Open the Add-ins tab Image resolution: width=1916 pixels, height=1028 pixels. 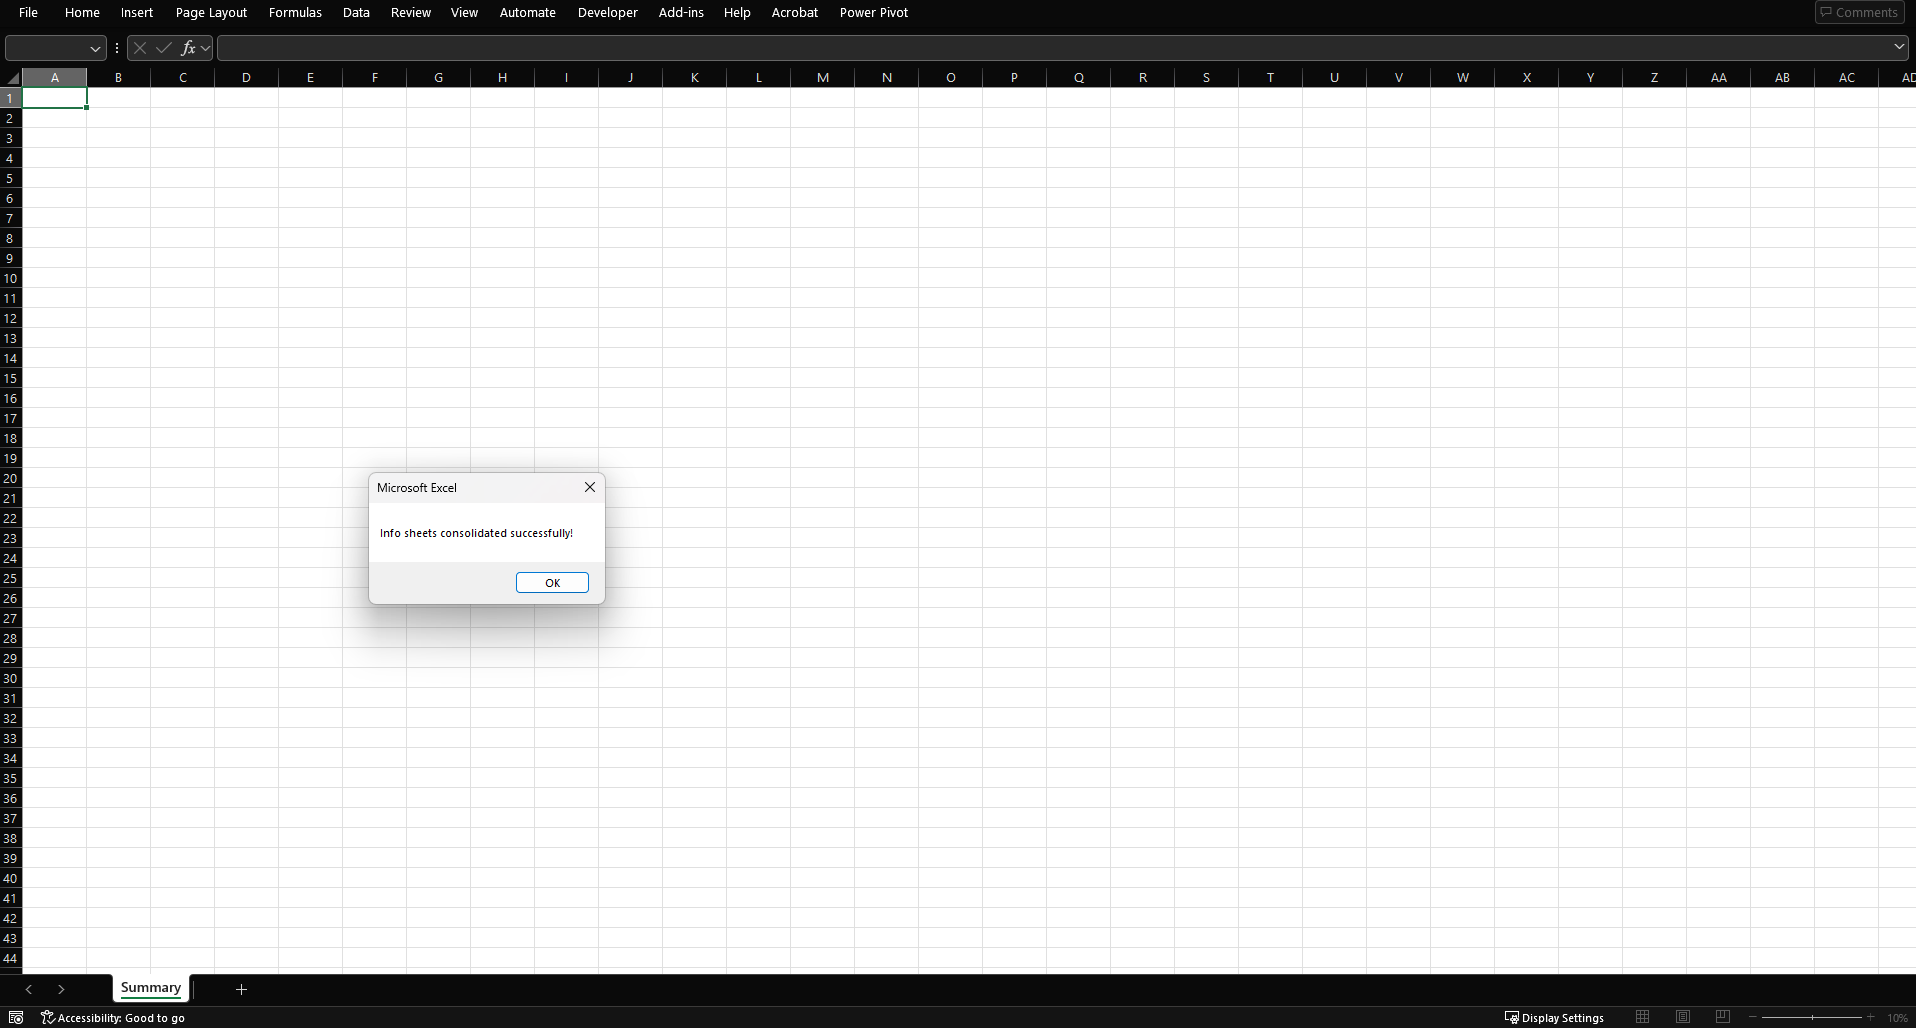(681, 12)
